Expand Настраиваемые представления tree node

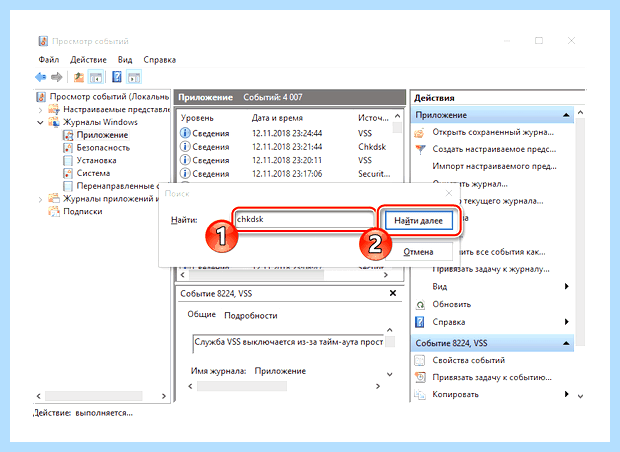tap(40, 110)
